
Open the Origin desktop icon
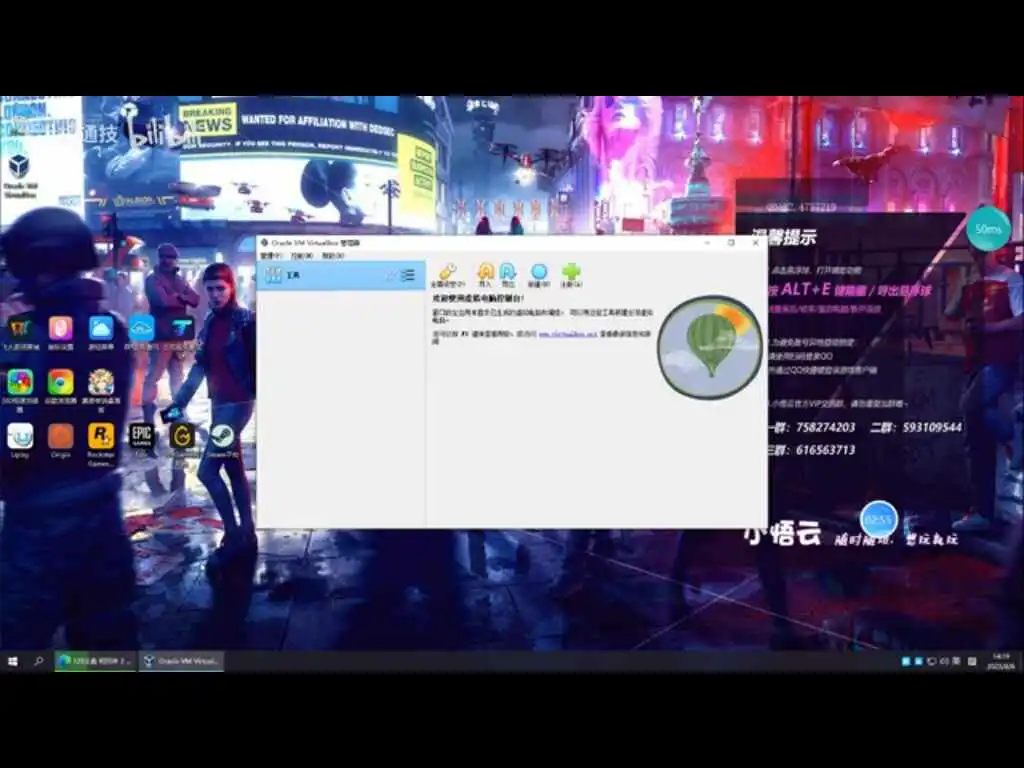[x=60, y=440]
